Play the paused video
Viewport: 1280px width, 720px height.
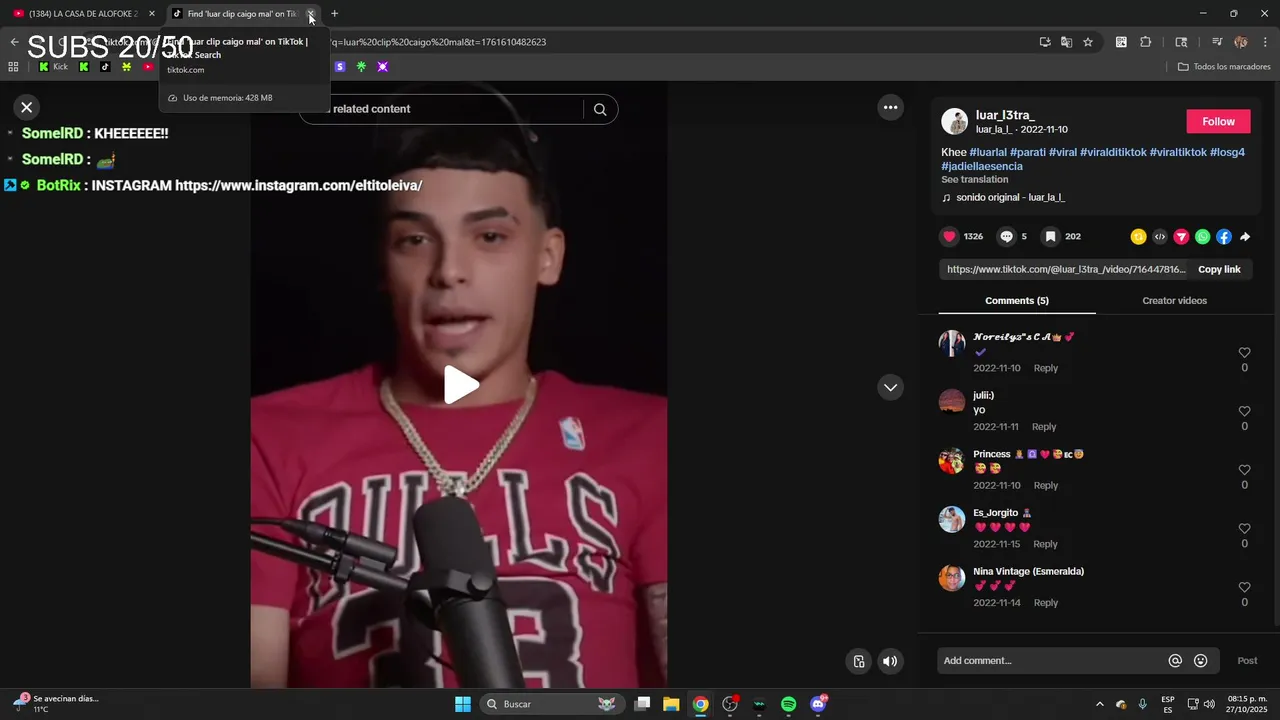click(x=460, y=386)
